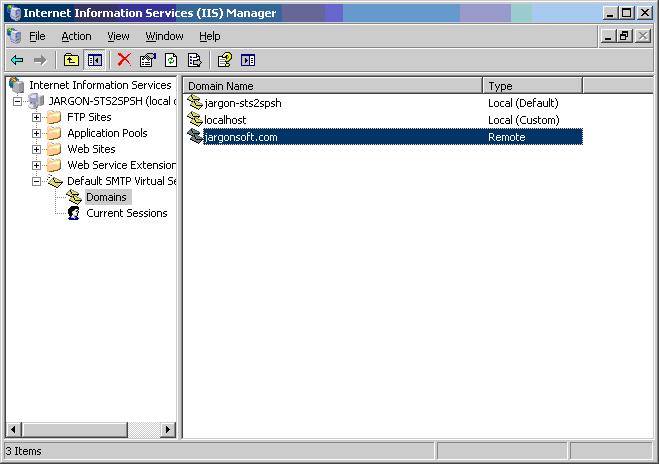The image size is (659, 464).
Task: Minimize the IIS Manager window
Action: (610, 13)
